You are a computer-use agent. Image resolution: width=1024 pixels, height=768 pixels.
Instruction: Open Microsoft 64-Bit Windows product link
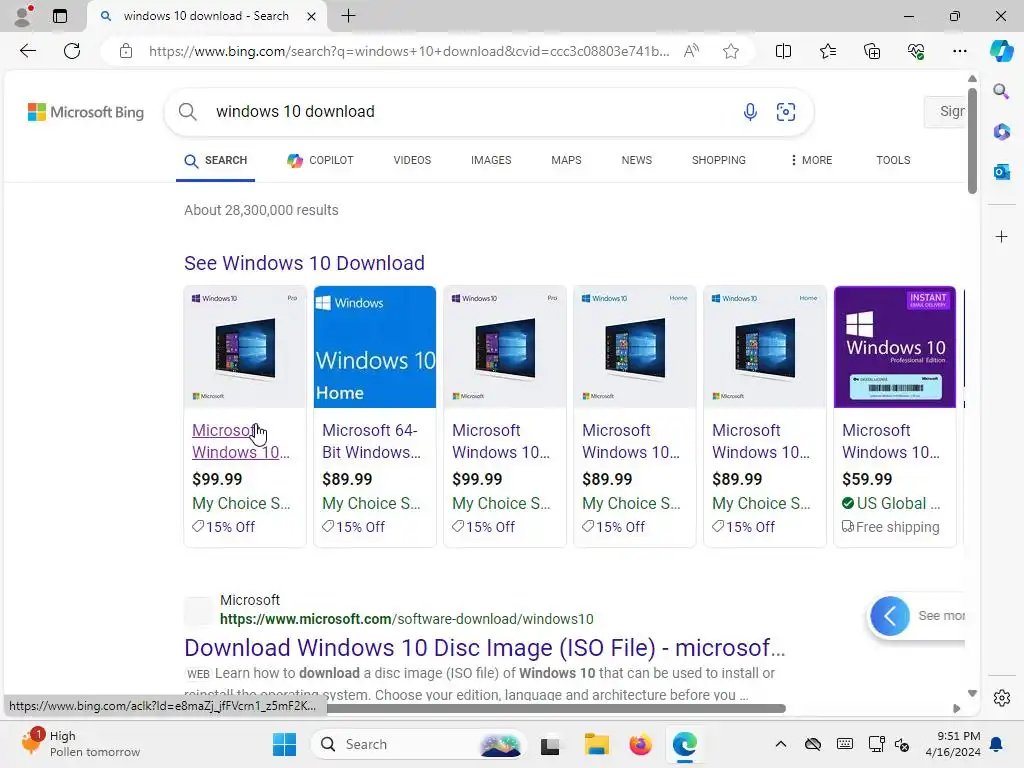click(371, 441)
